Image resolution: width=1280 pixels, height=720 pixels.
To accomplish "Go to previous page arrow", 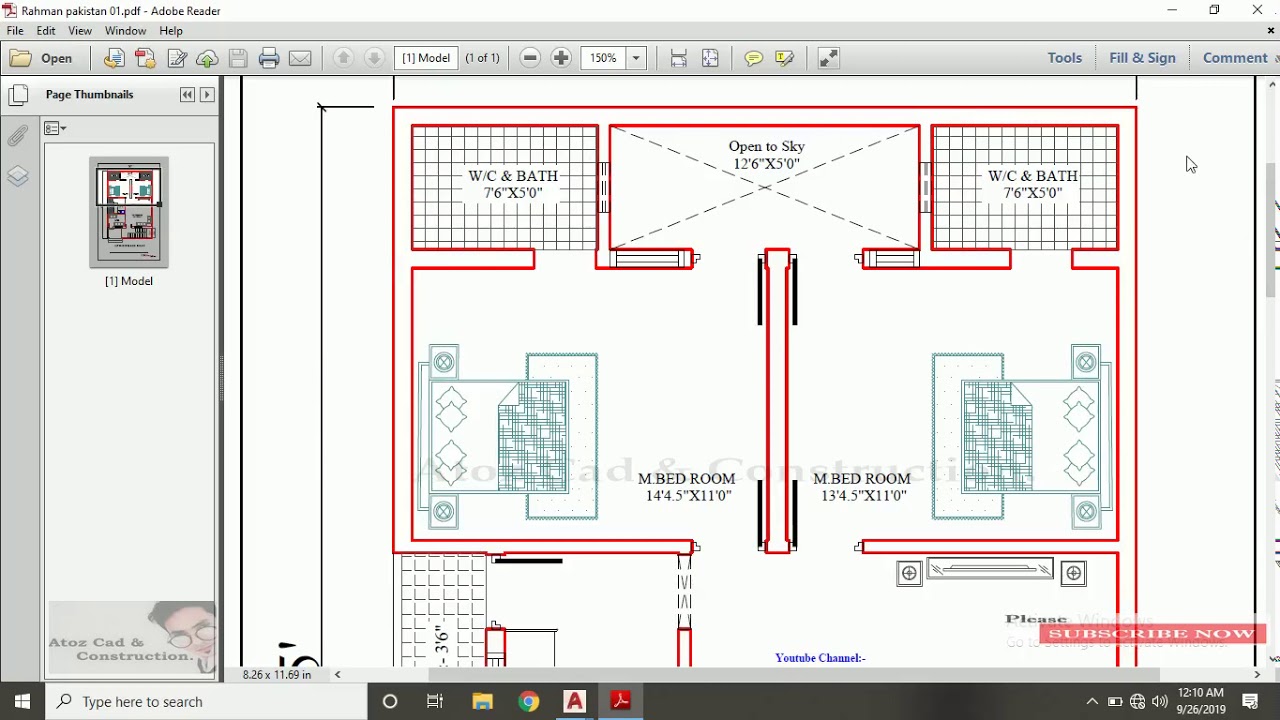I will 343,58.
